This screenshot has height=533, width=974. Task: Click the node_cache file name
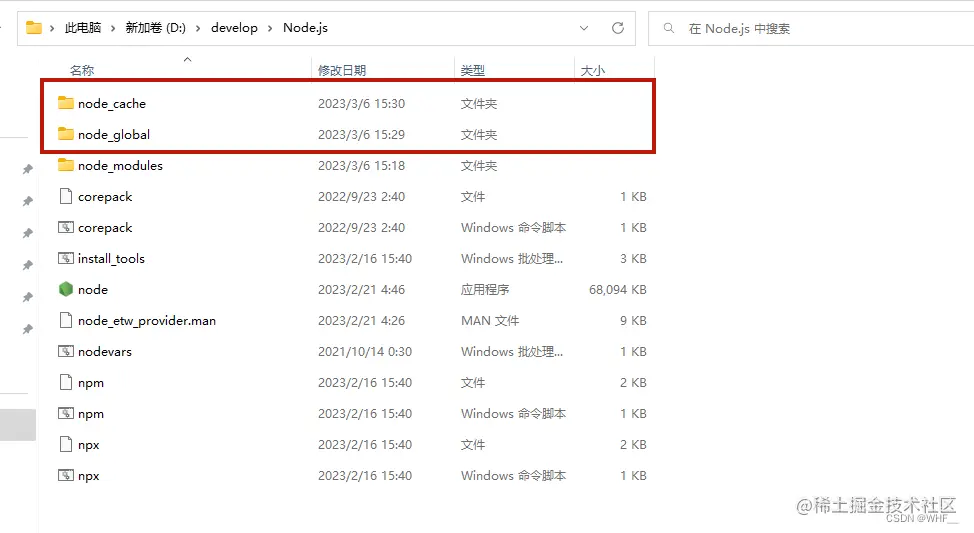[x=112, y=104]
